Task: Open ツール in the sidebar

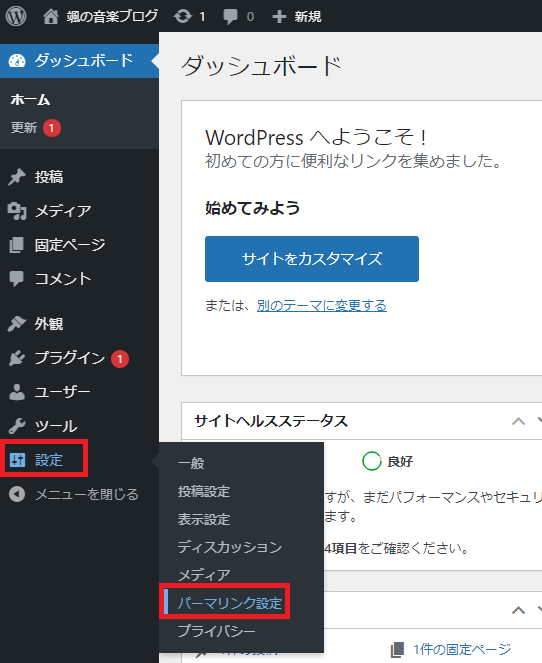Action: click(x=56, y=426)
